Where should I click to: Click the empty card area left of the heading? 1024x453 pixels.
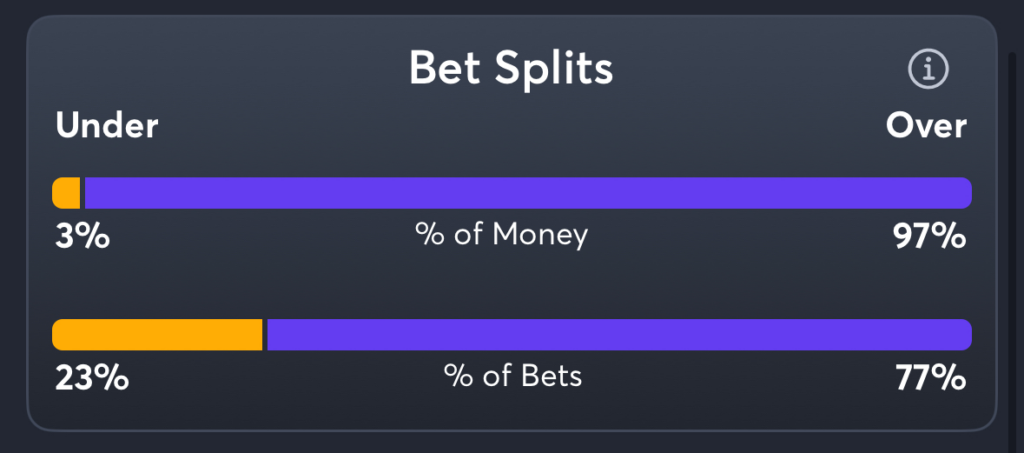216,69
